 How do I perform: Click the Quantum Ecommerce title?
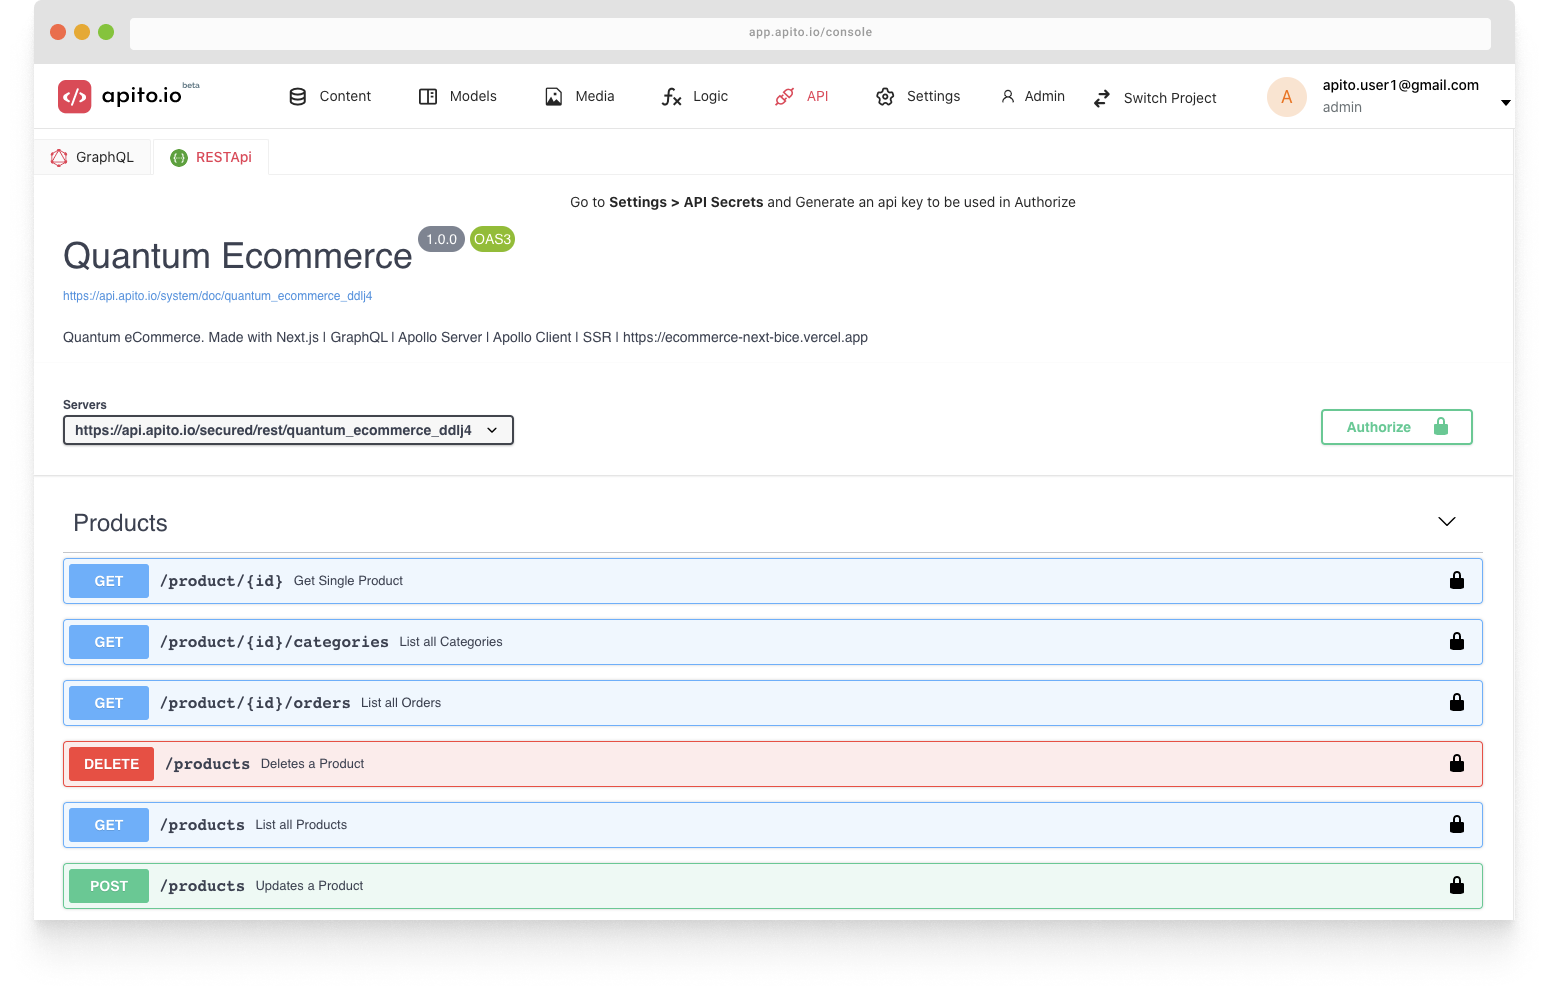coord(238,256)
